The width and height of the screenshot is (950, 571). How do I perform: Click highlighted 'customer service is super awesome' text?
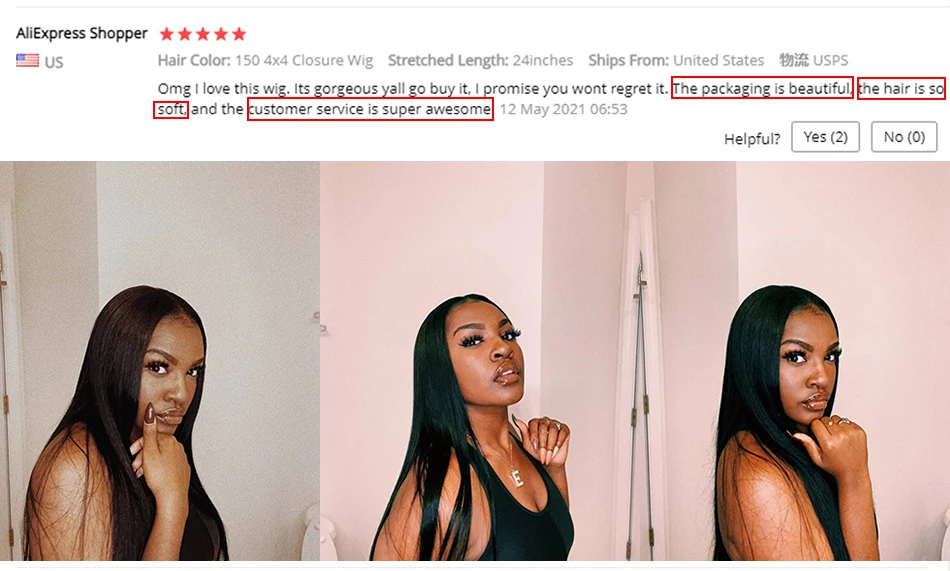point(370,109)
